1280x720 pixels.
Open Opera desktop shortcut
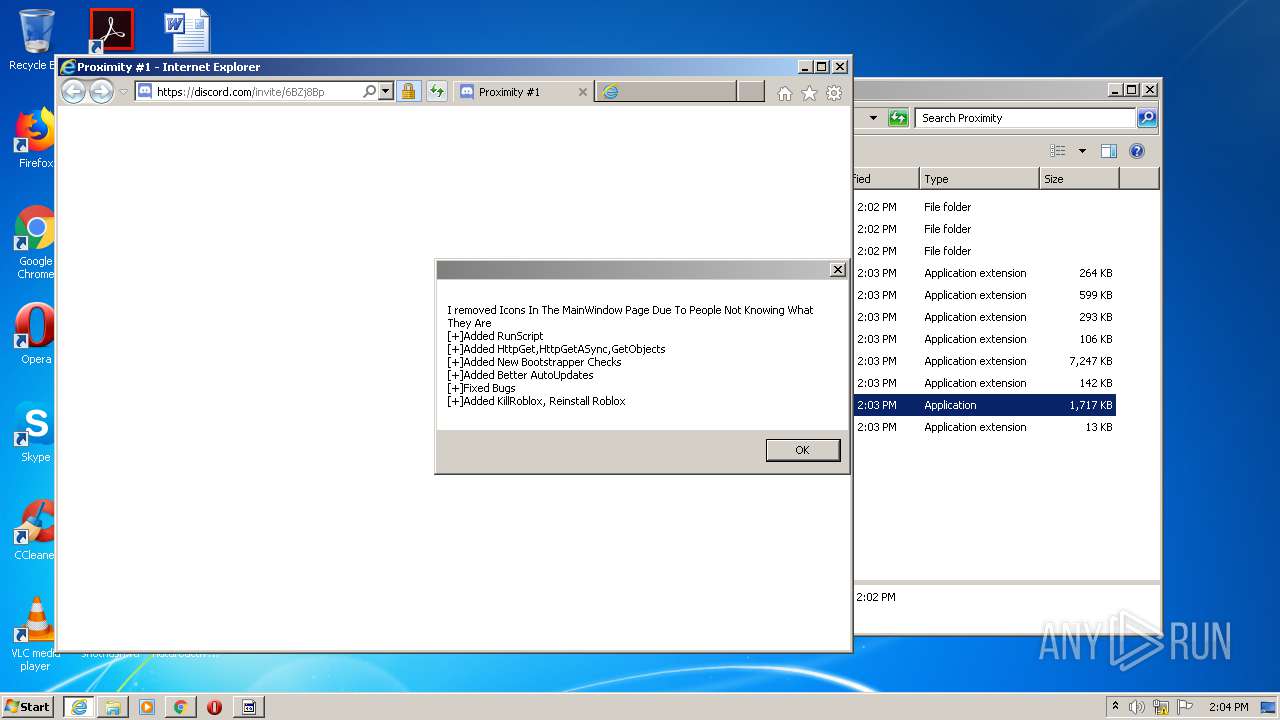point(35,333)
